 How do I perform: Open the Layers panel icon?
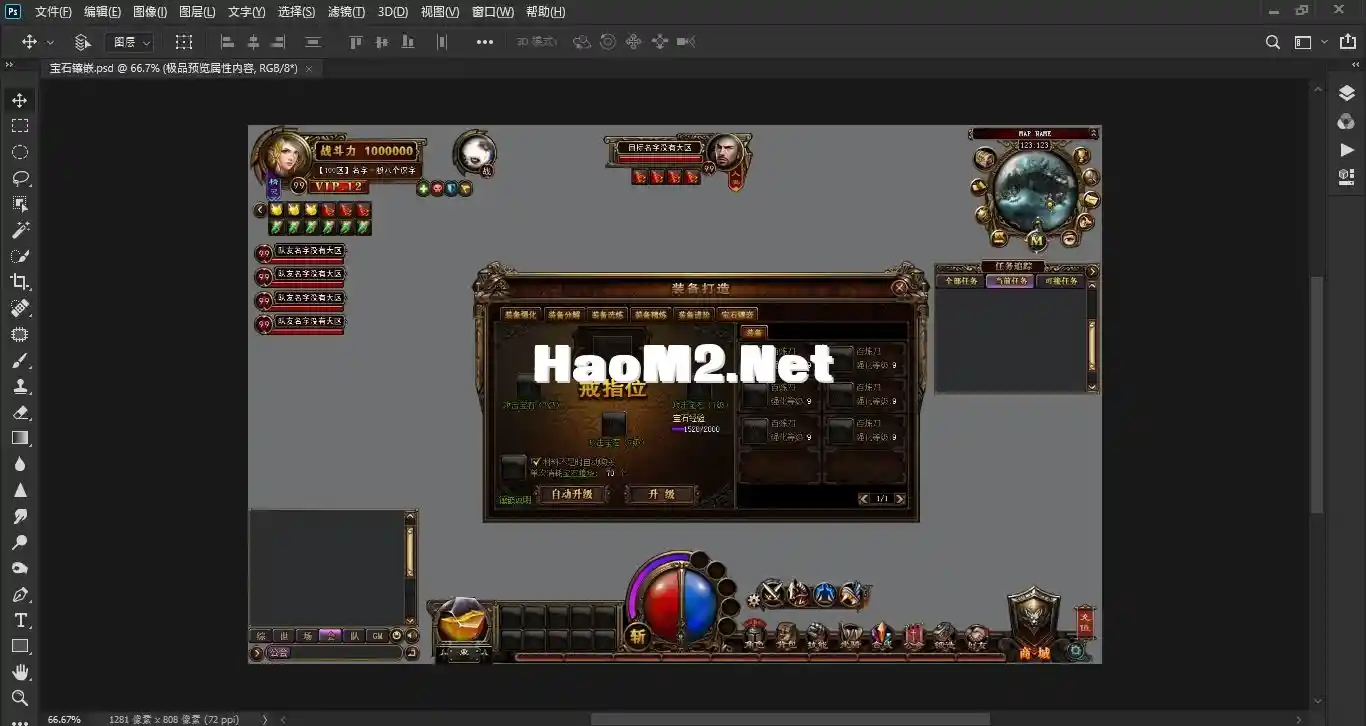click(1346, 93)
